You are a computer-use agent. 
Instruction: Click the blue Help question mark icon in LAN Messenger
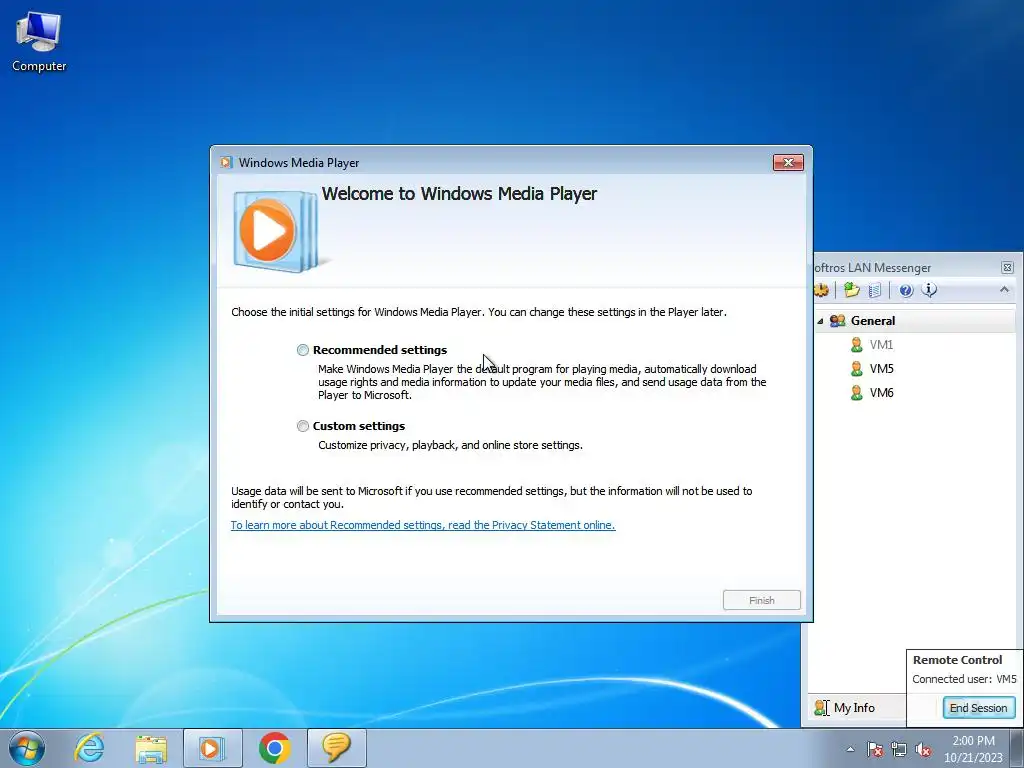(906, 290)
